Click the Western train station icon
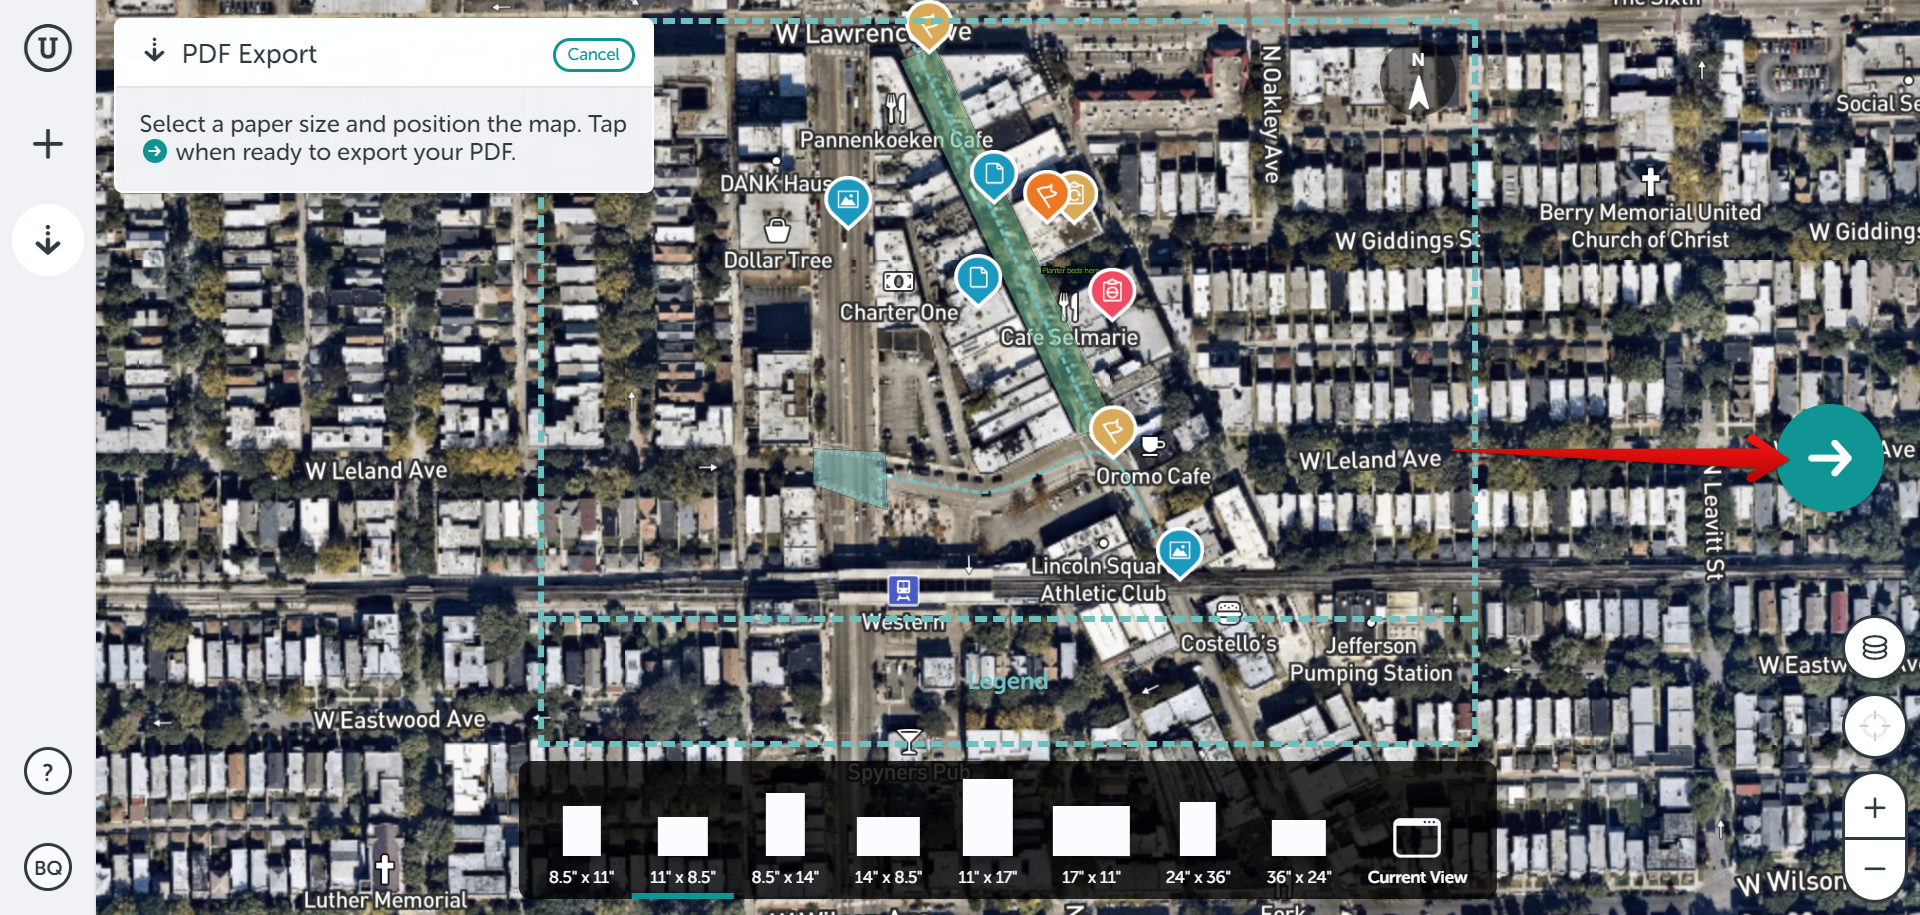Screen dimensions: 1920x915 (x=903, y=590)
